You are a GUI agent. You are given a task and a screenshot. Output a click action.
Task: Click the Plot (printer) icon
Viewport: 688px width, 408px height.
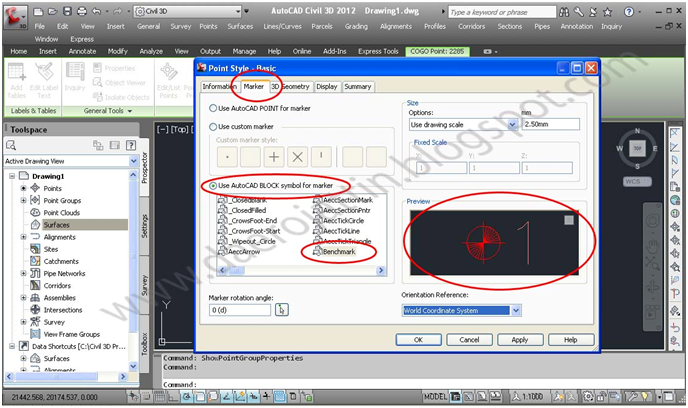pyautogui.click(x=82, y=12)
